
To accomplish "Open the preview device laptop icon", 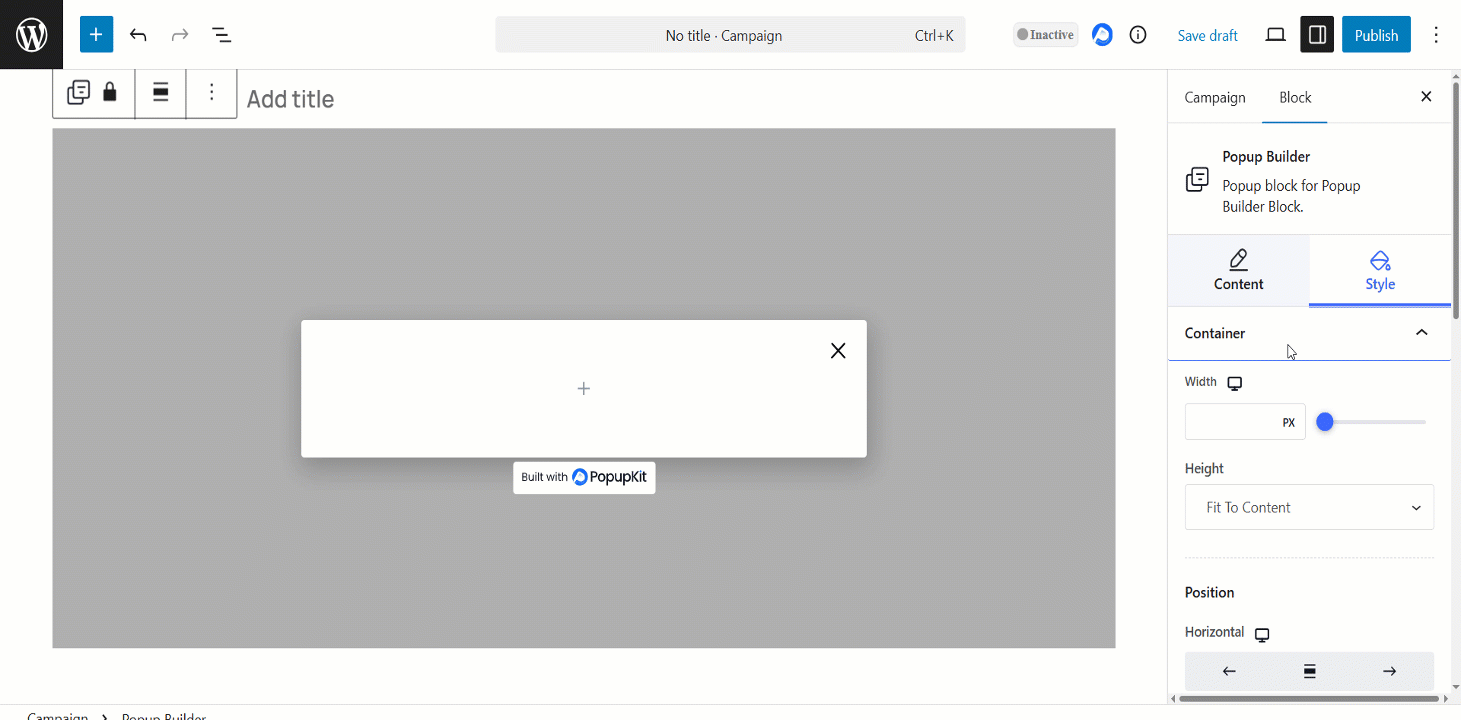I will [x=1275, y=35].
